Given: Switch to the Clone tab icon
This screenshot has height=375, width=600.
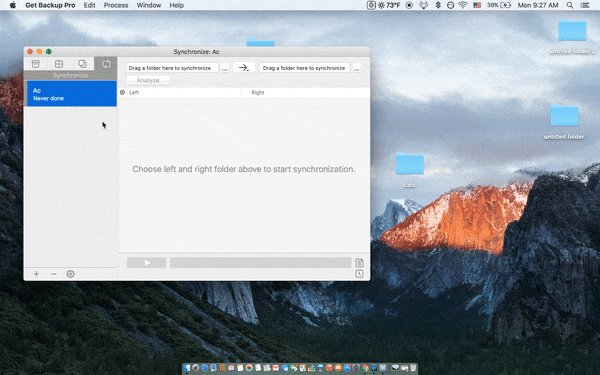Looking at the screenshot, I should coord(82,64).
